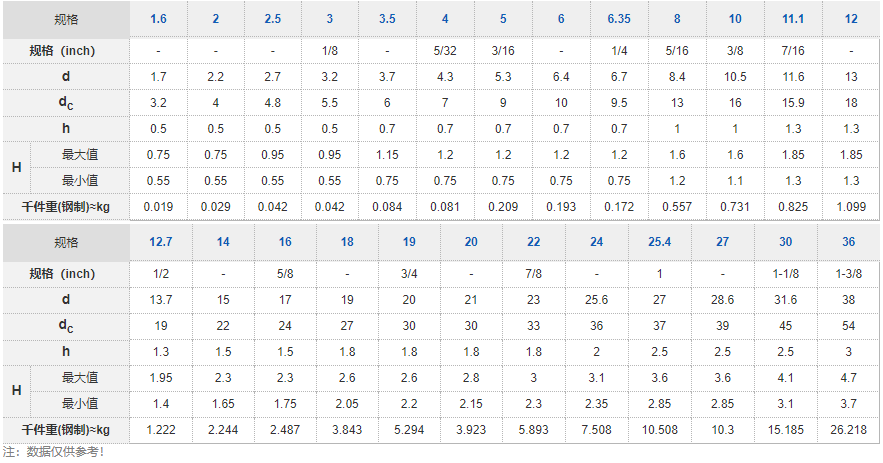
Task: Select the 25.4 size column header
Action: click(659, 242)
